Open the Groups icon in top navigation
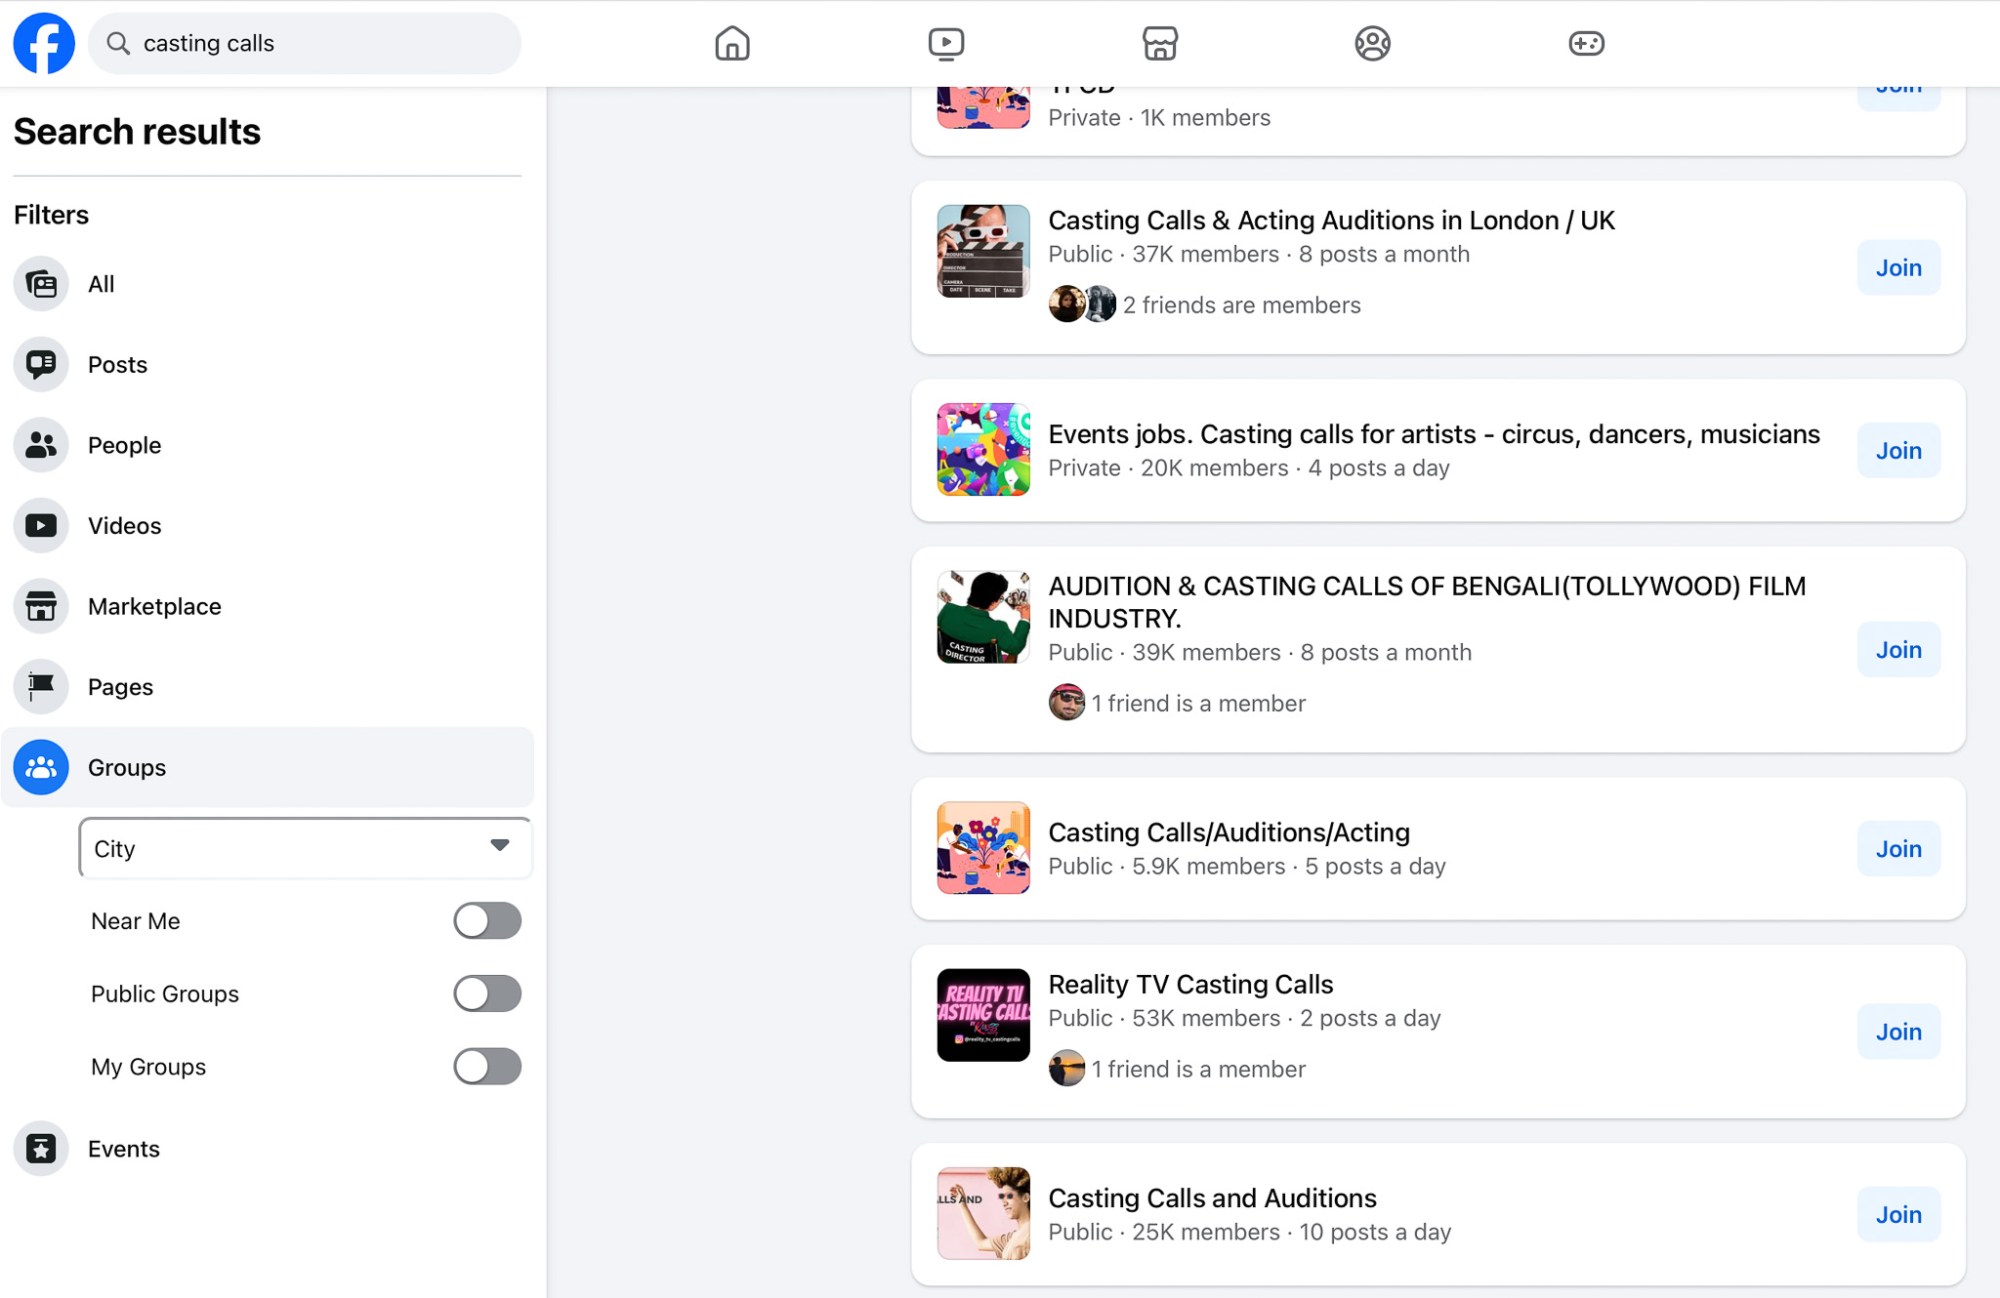2000x1298 pixels. pyautogui.click(x=1372, y=43)
